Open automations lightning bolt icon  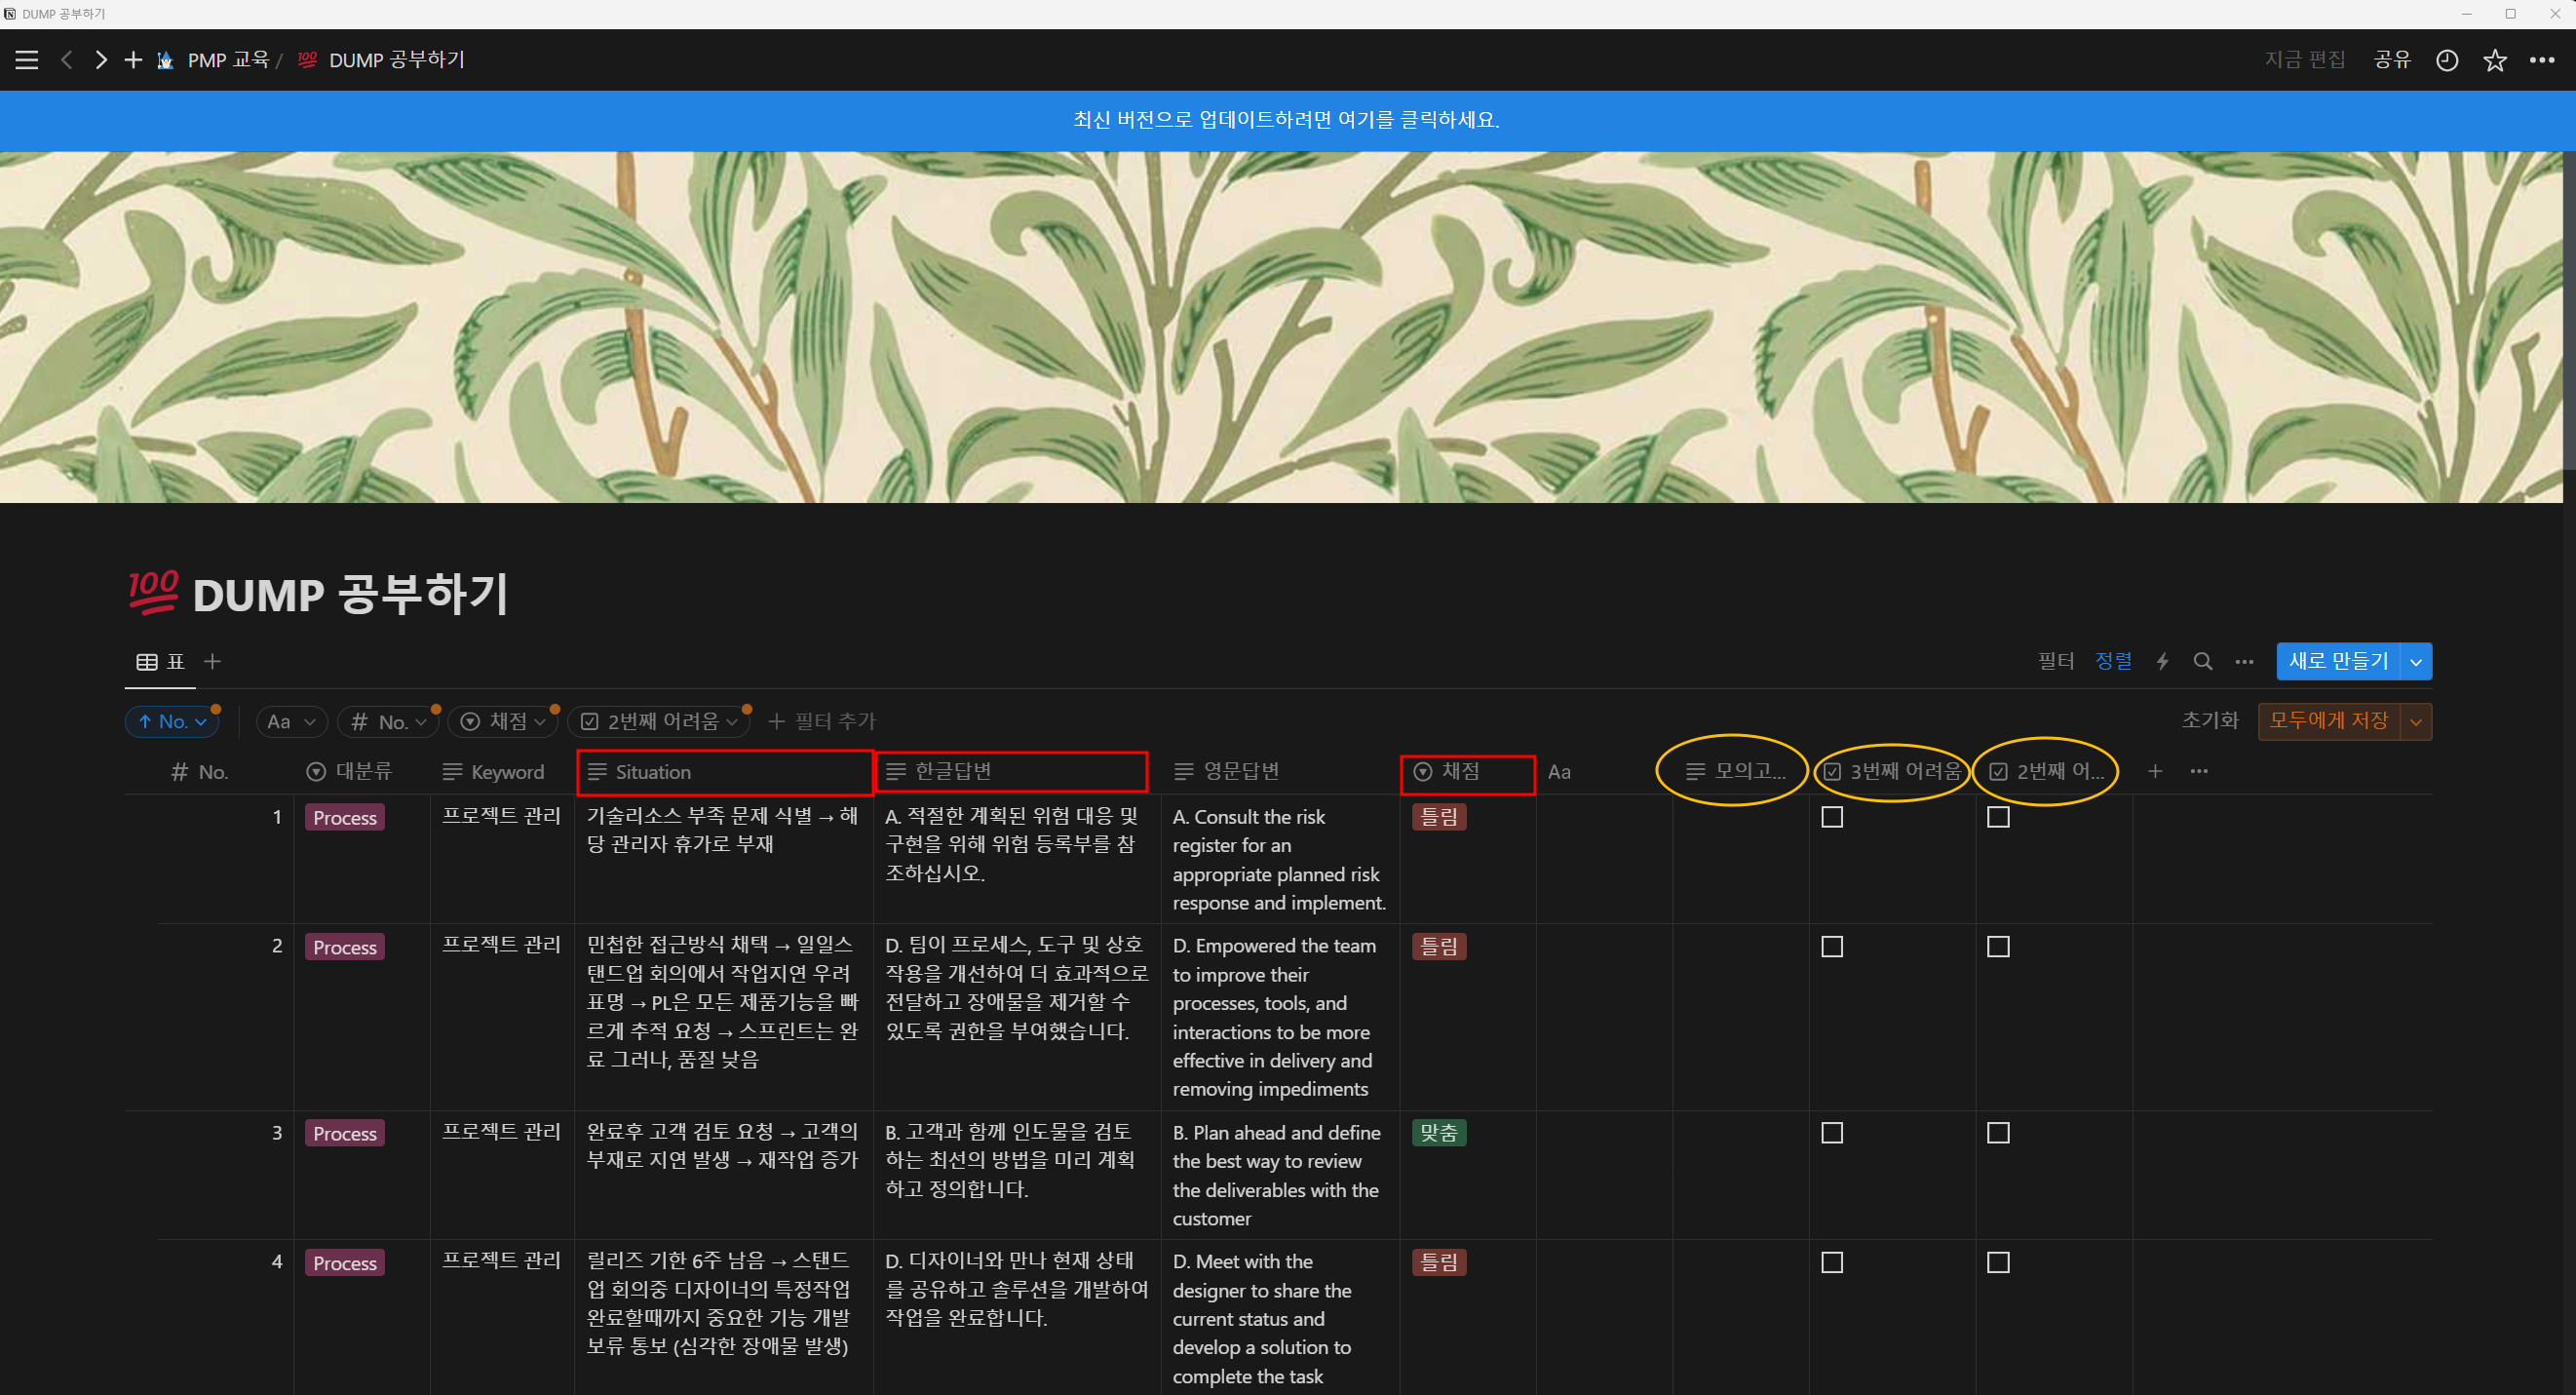pyautogui.click(x=2162, y=661)
